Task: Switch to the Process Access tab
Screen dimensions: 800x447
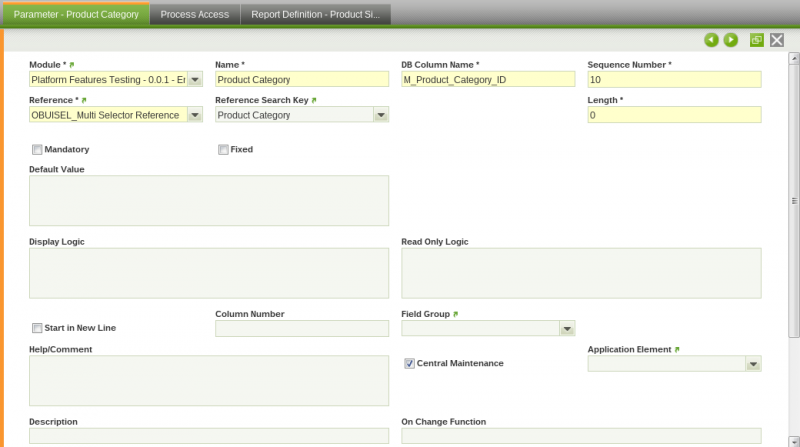Action: [x=195, y=14]
